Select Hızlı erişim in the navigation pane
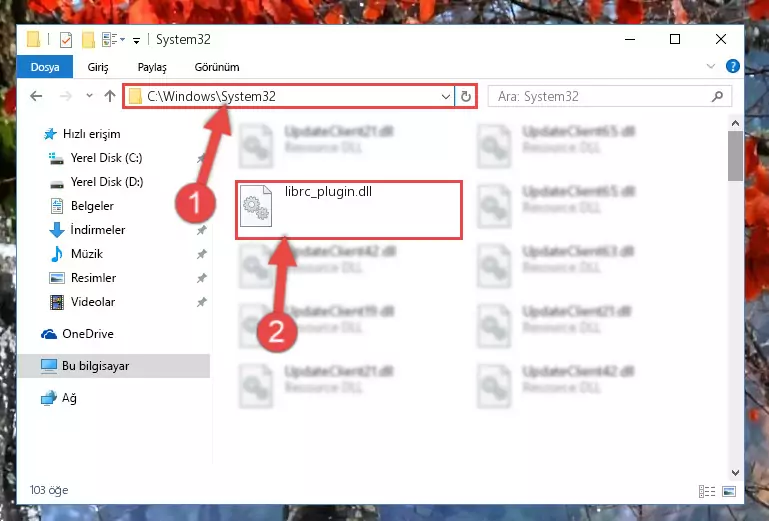The width and height of the screenshot is (769, 521). click(91, 134)
